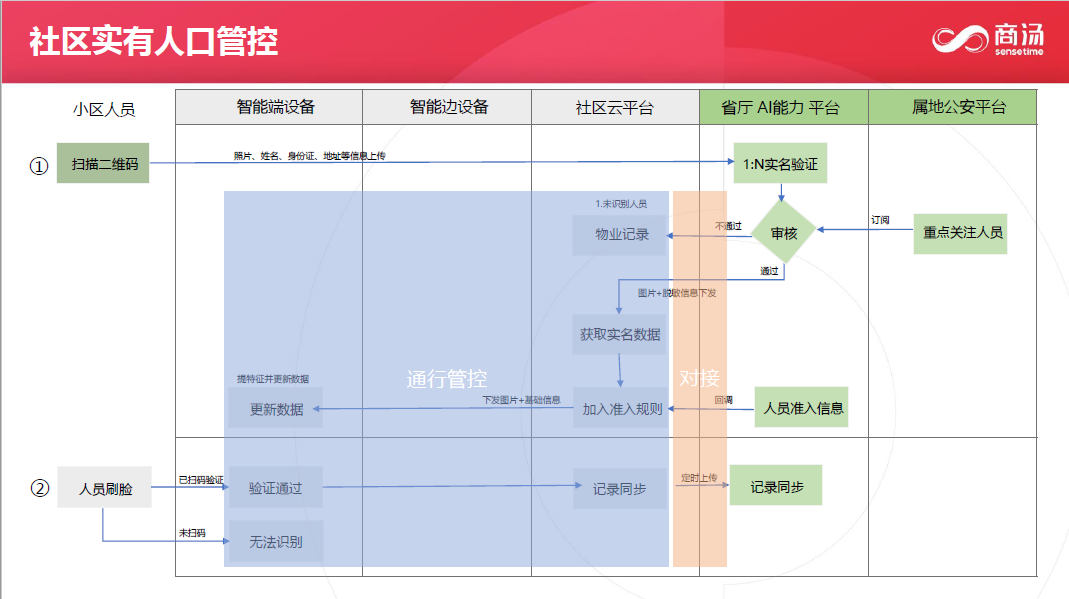The image size is (1069, 599).
Task: Click the circled number ② marker
Action: pyautogui.click(x=40, y=488)
